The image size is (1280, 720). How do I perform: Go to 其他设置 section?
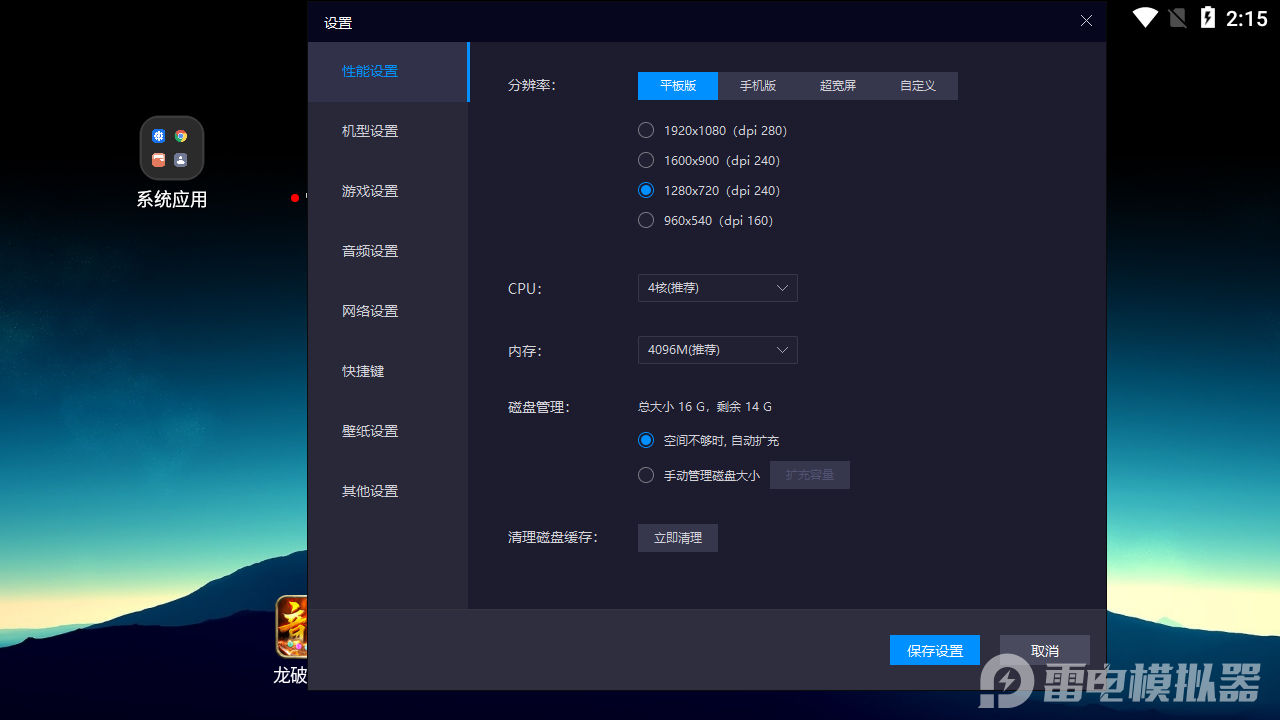(x=388, y=491)
